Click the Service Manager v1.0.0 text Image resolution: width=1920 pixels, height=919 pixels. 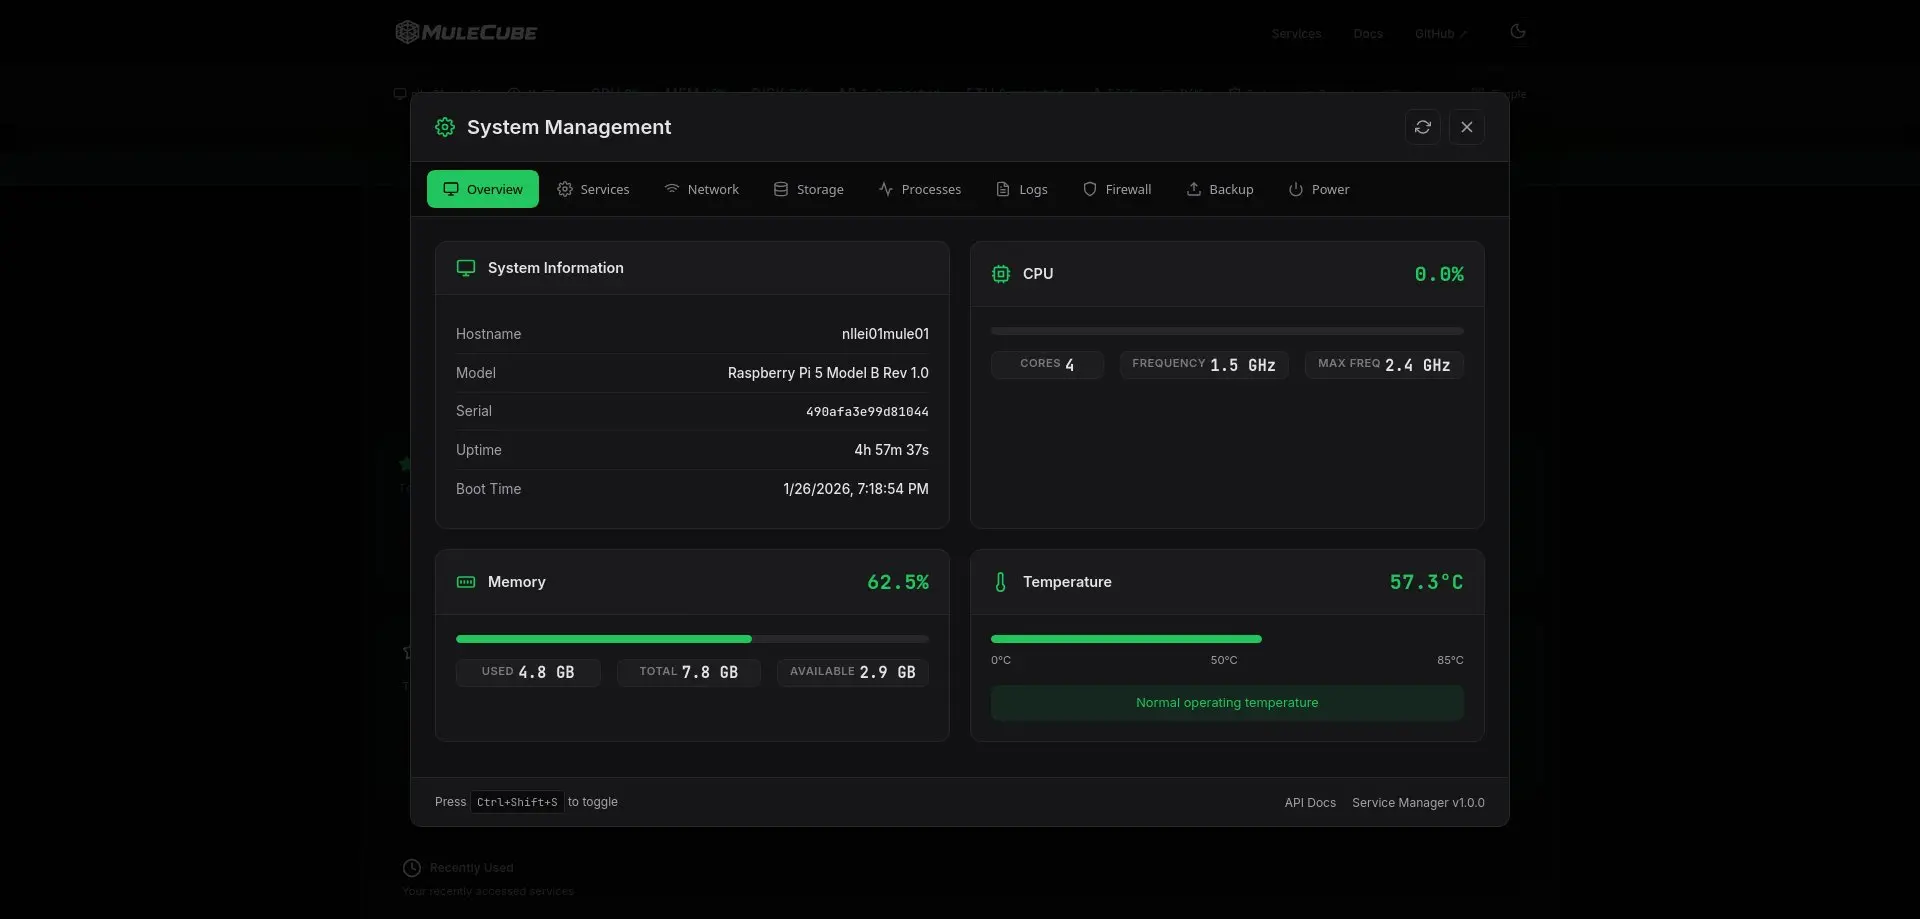(1418, 803)
